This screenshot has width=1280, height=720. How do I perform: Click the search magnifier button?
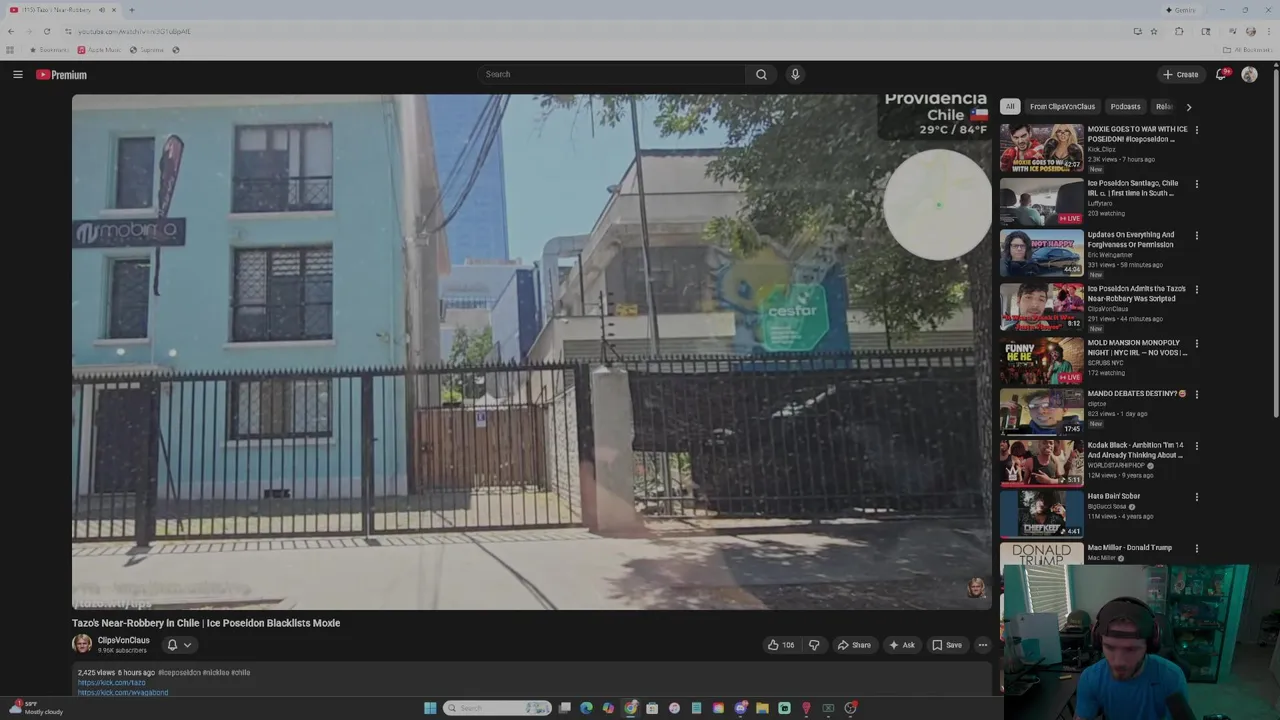pyautogui.click(x=761, y=74)
